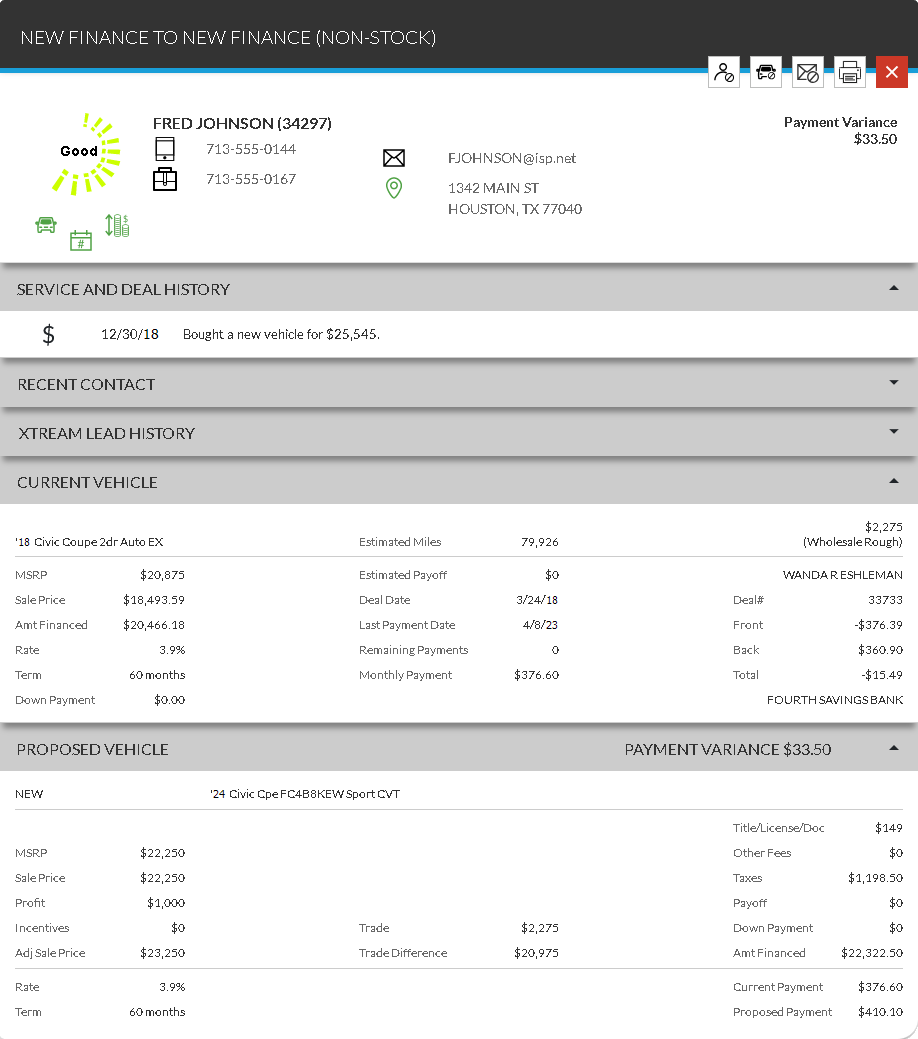Collapse the Current Vehicle section
The width and height of the screenshot is (918, 1039).
tap(893, 481)
